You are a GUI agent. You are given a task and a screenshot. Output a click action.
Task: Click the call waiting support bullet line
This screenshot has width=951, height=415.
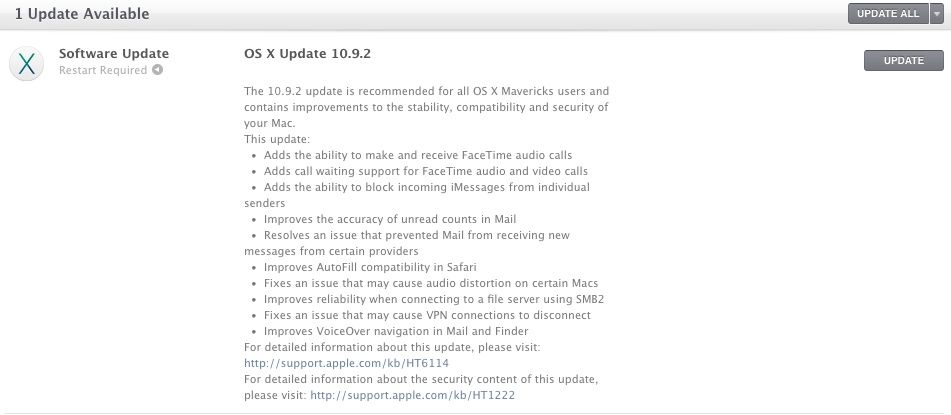(x=426, y=171)
